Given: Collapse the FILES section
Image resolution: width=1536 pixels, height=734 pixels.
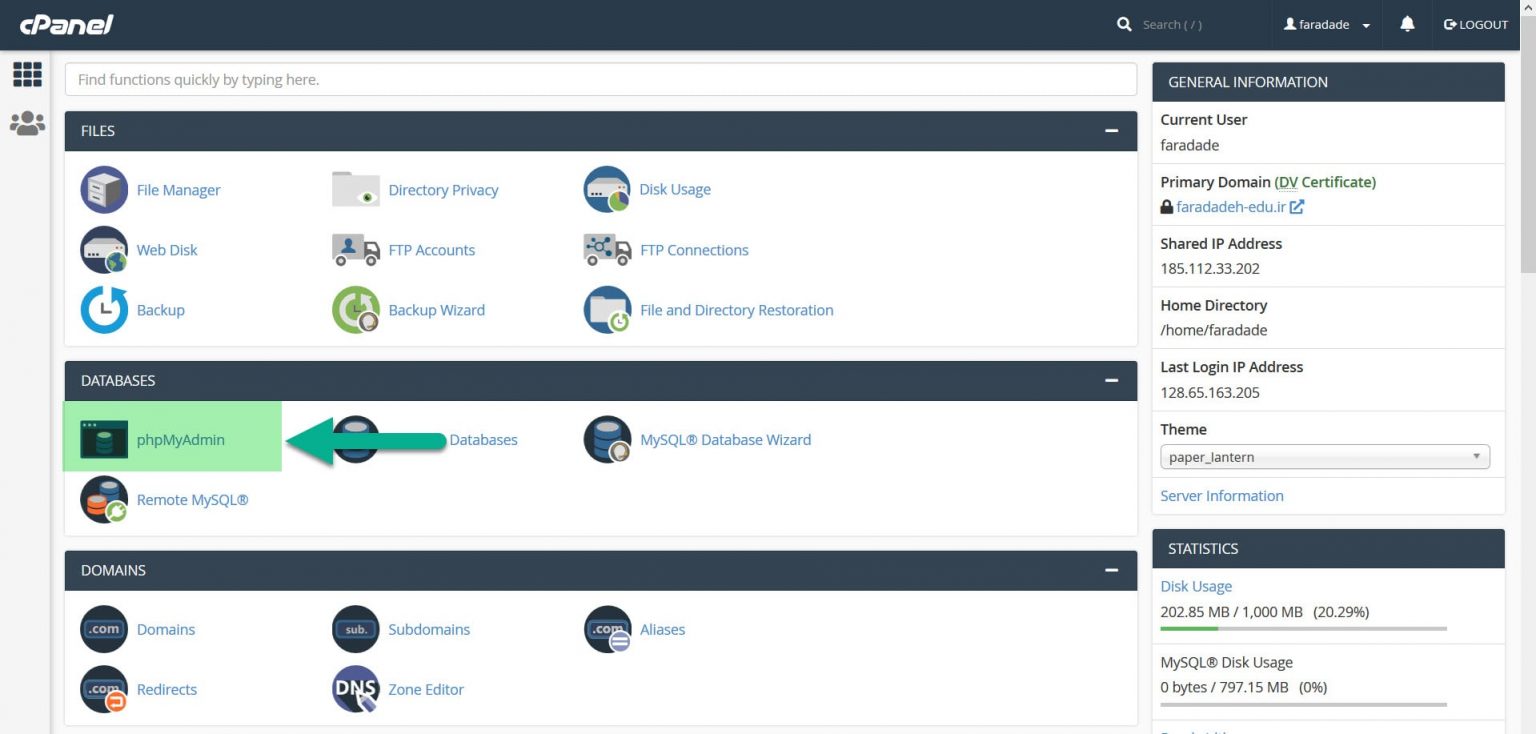Looking at the screenshot, I should 1111,131.
